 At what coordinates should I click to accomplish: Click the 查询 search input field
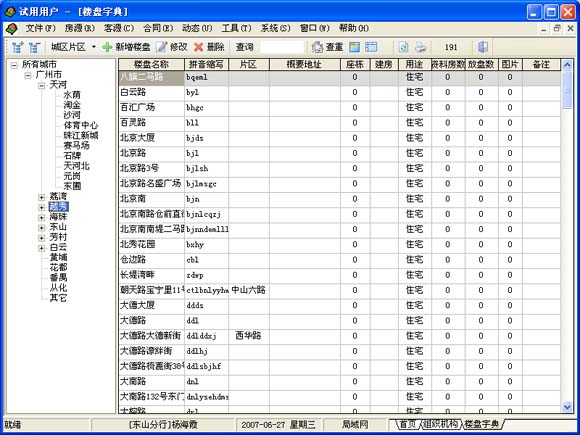282,47
